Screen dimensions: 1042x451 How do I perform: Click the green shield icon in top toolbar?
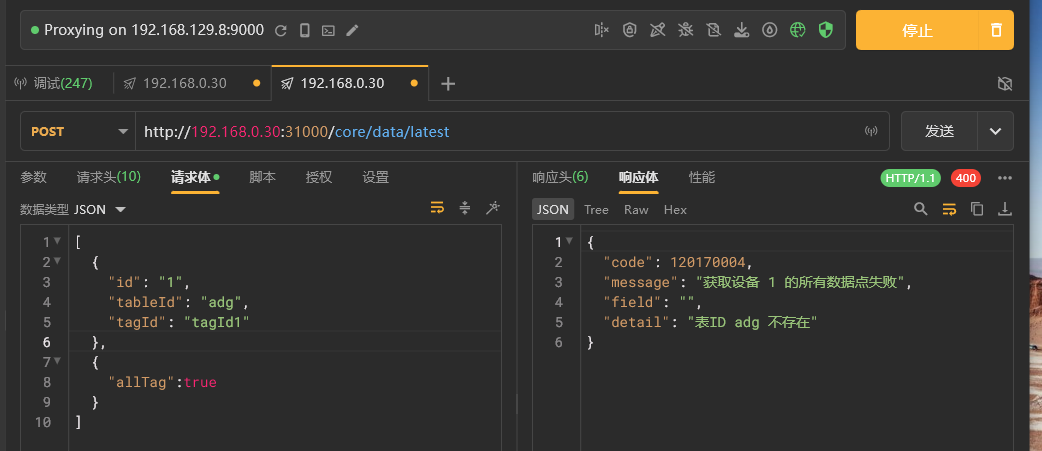point(825,30)
